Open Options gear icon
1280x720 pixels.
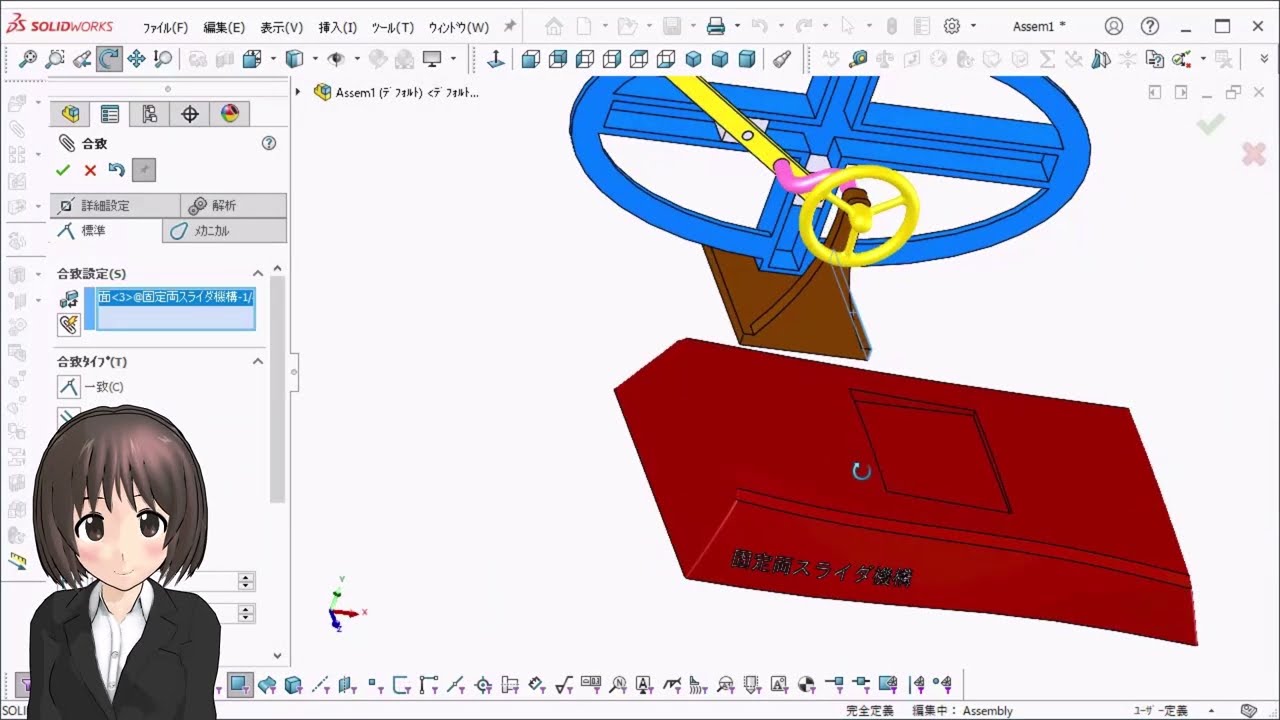pyautogui.click(x=952, y=26)
